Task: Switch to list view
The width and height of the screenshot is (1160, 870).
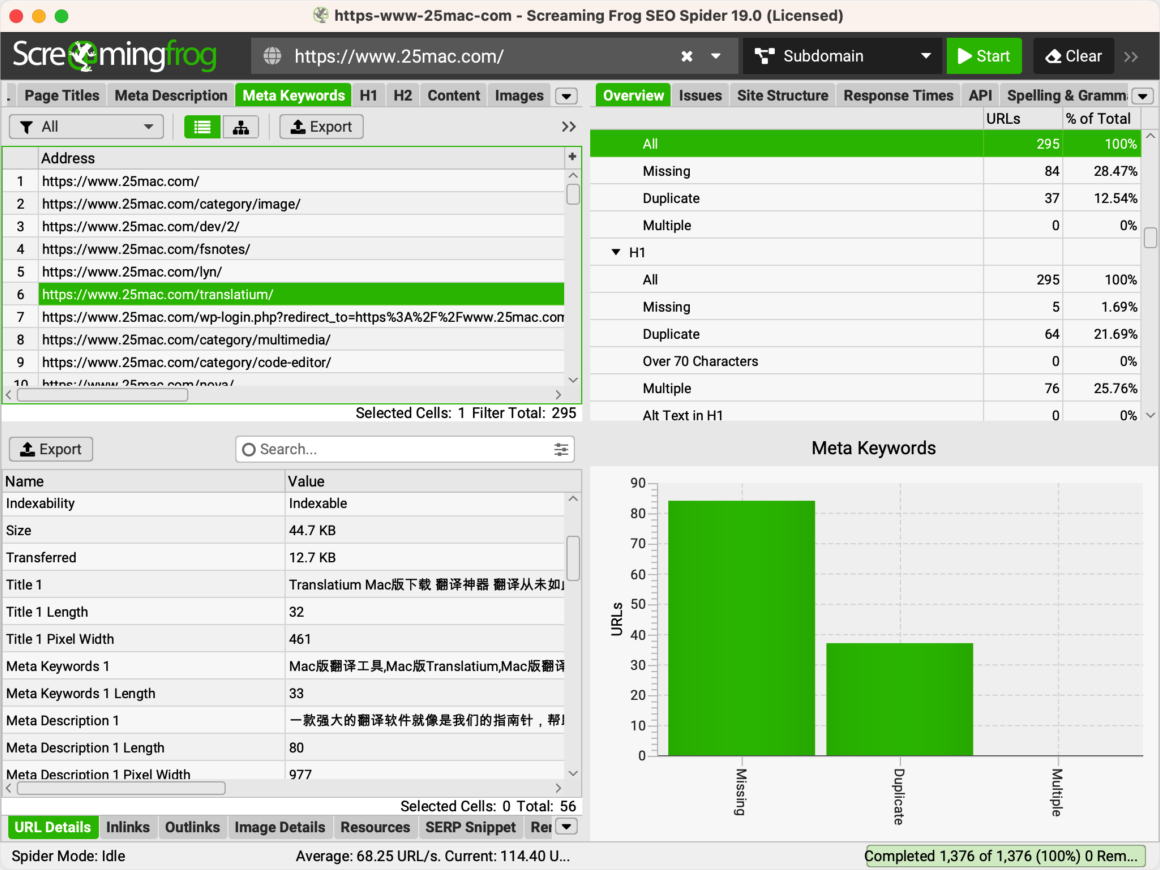Action: tap(202, 127)
